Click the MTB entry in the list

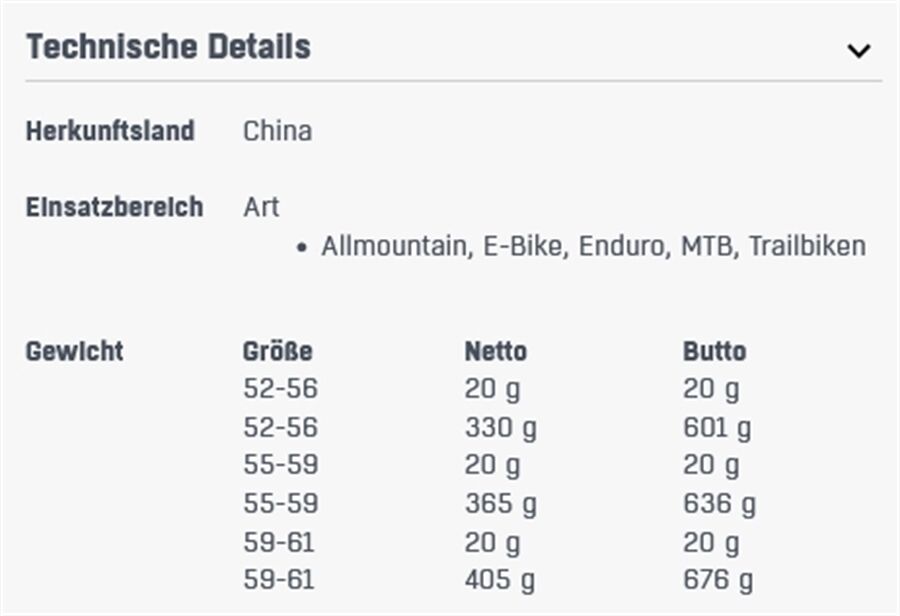(x=707, y=246)
